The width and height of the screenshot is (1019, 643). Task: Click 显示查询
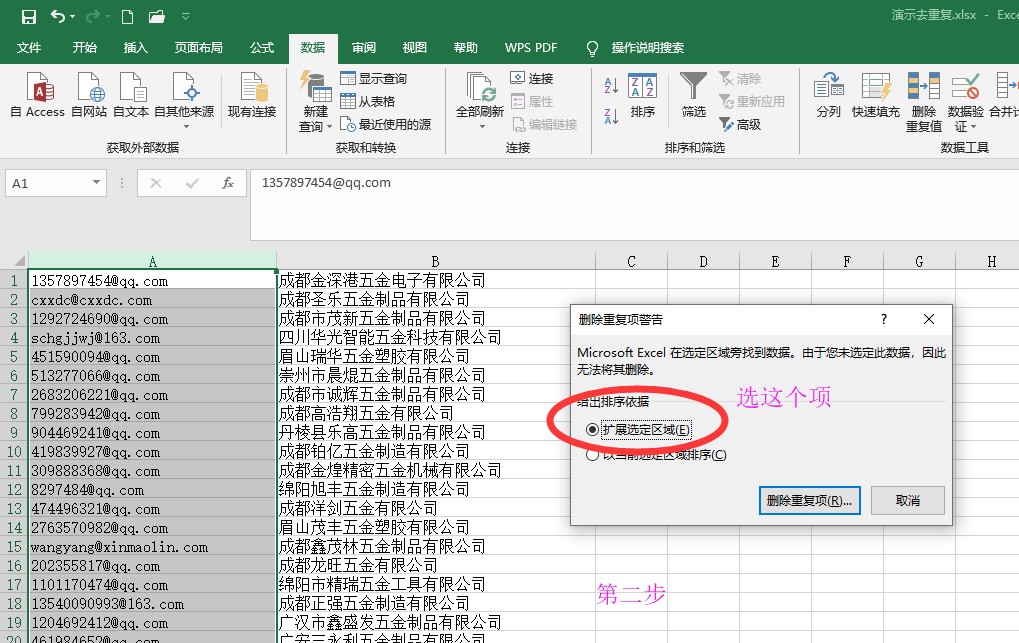(374, 79)
